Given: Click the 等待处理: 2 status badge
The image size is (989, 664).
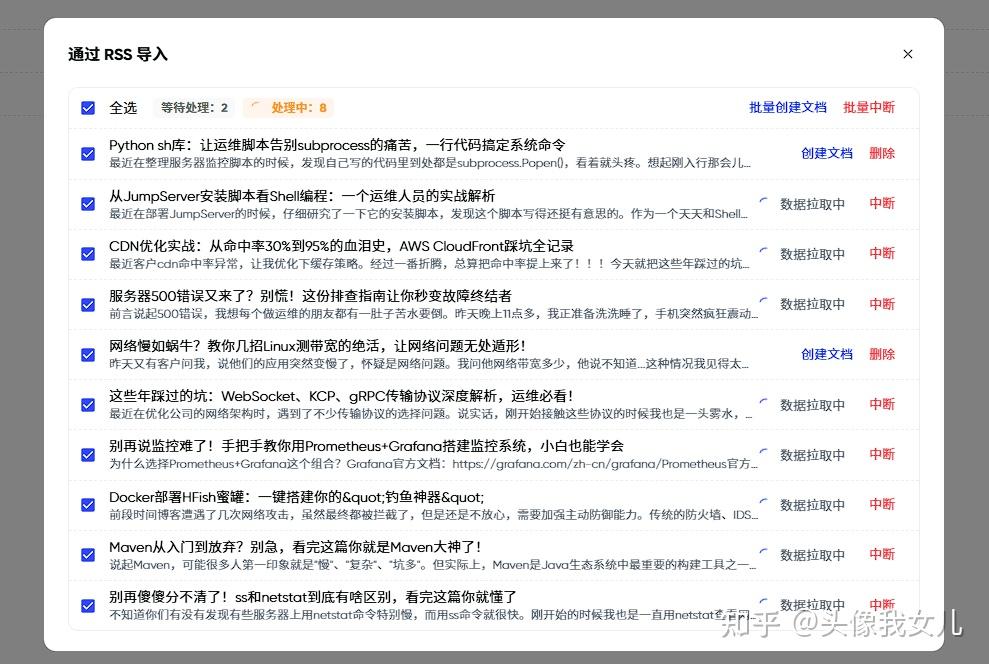Looking at the screenshot, I should click(x=194, y=108).
